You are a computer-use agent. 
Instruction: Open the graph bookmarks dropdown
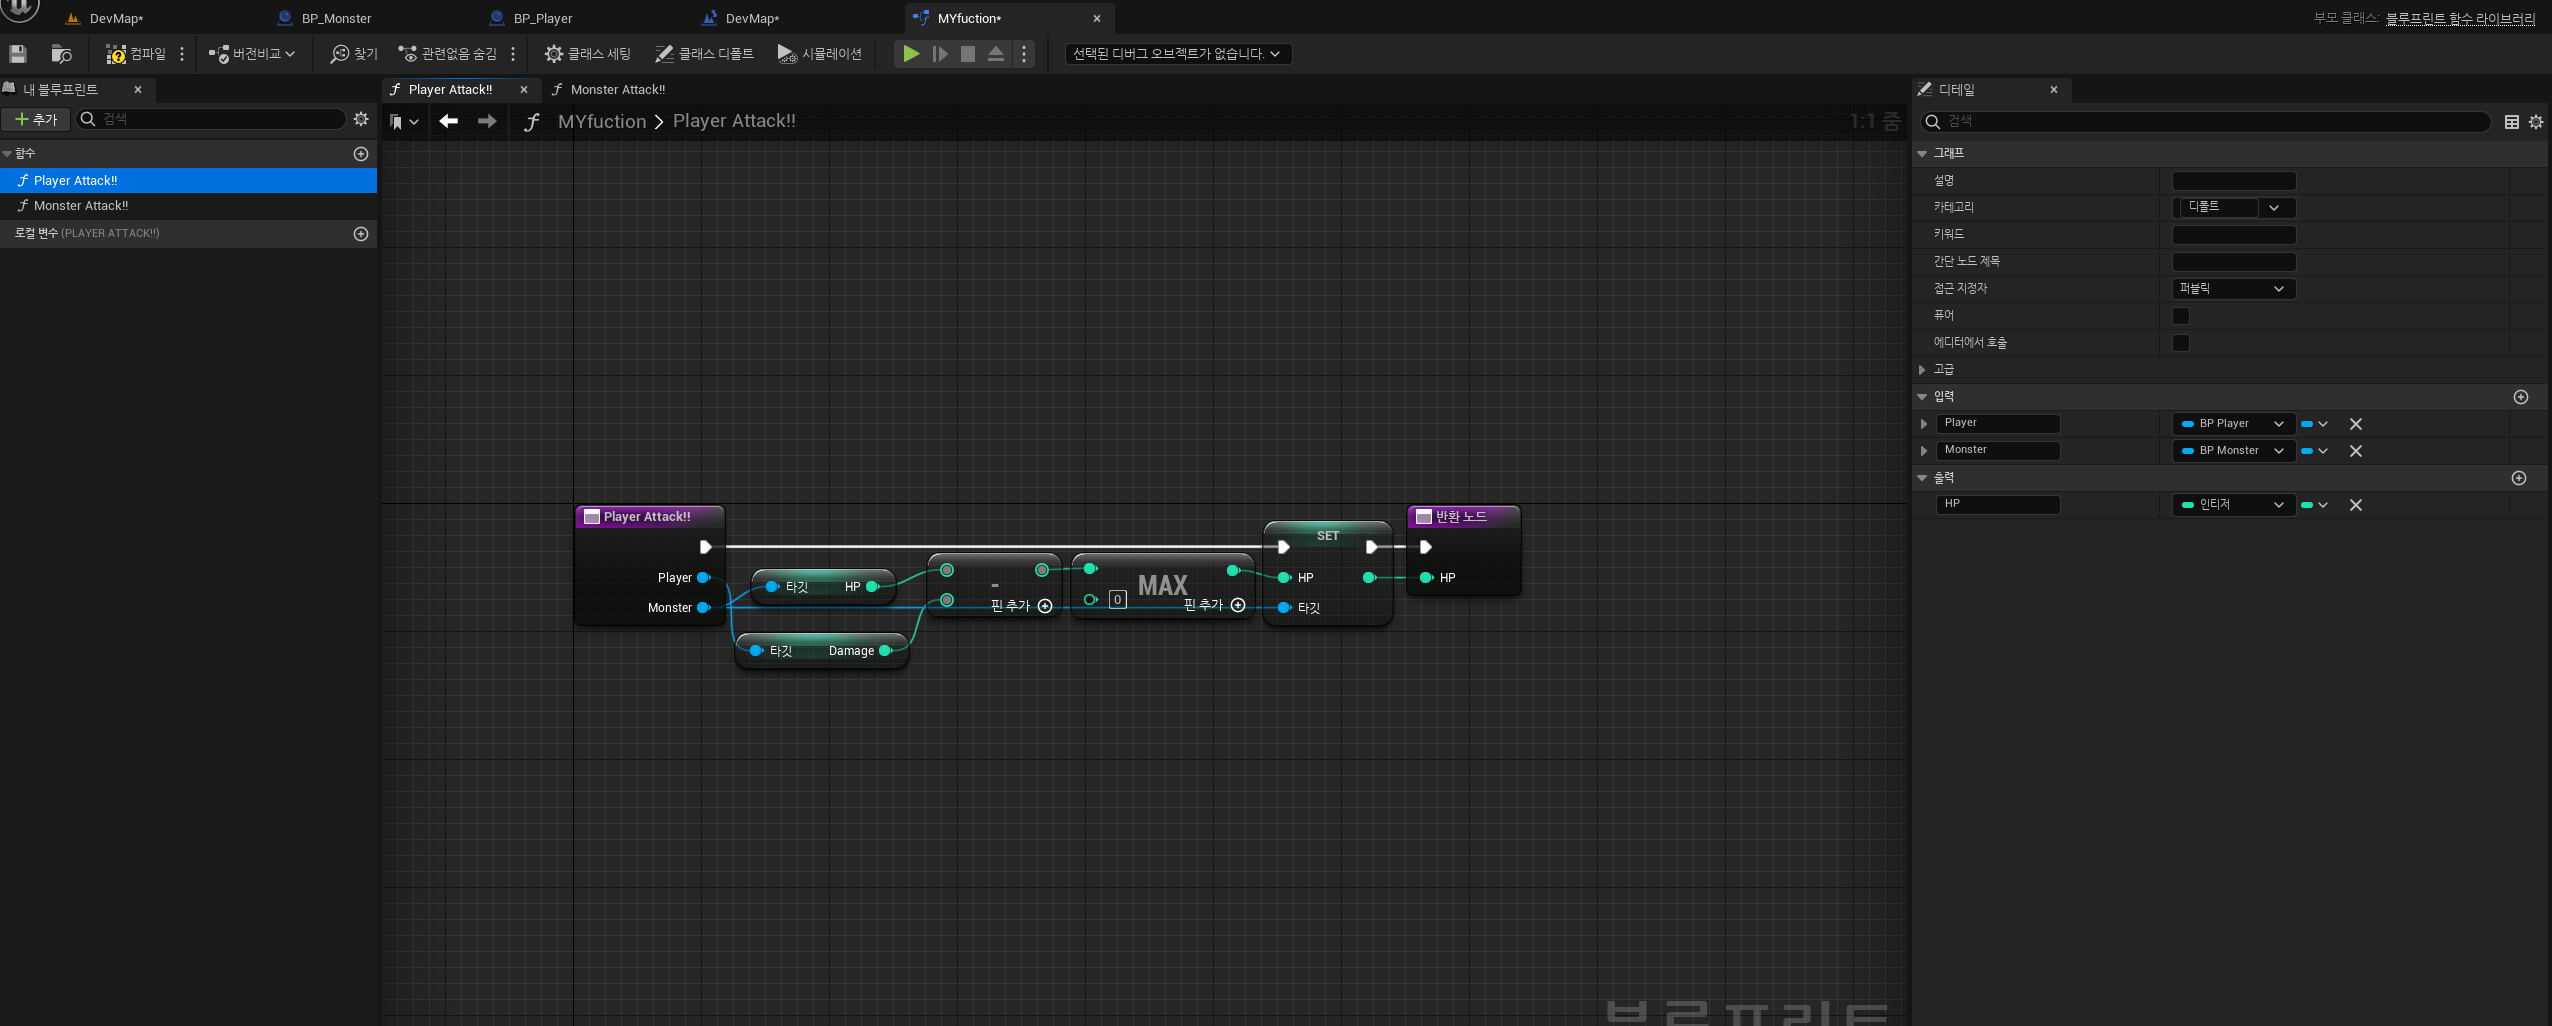tap(404, 122)
